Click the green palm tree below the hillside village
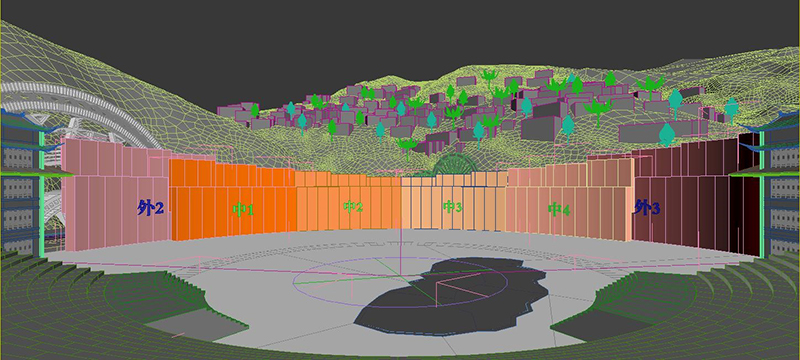Viewport: 800px width, 360px height. [407, 147]
